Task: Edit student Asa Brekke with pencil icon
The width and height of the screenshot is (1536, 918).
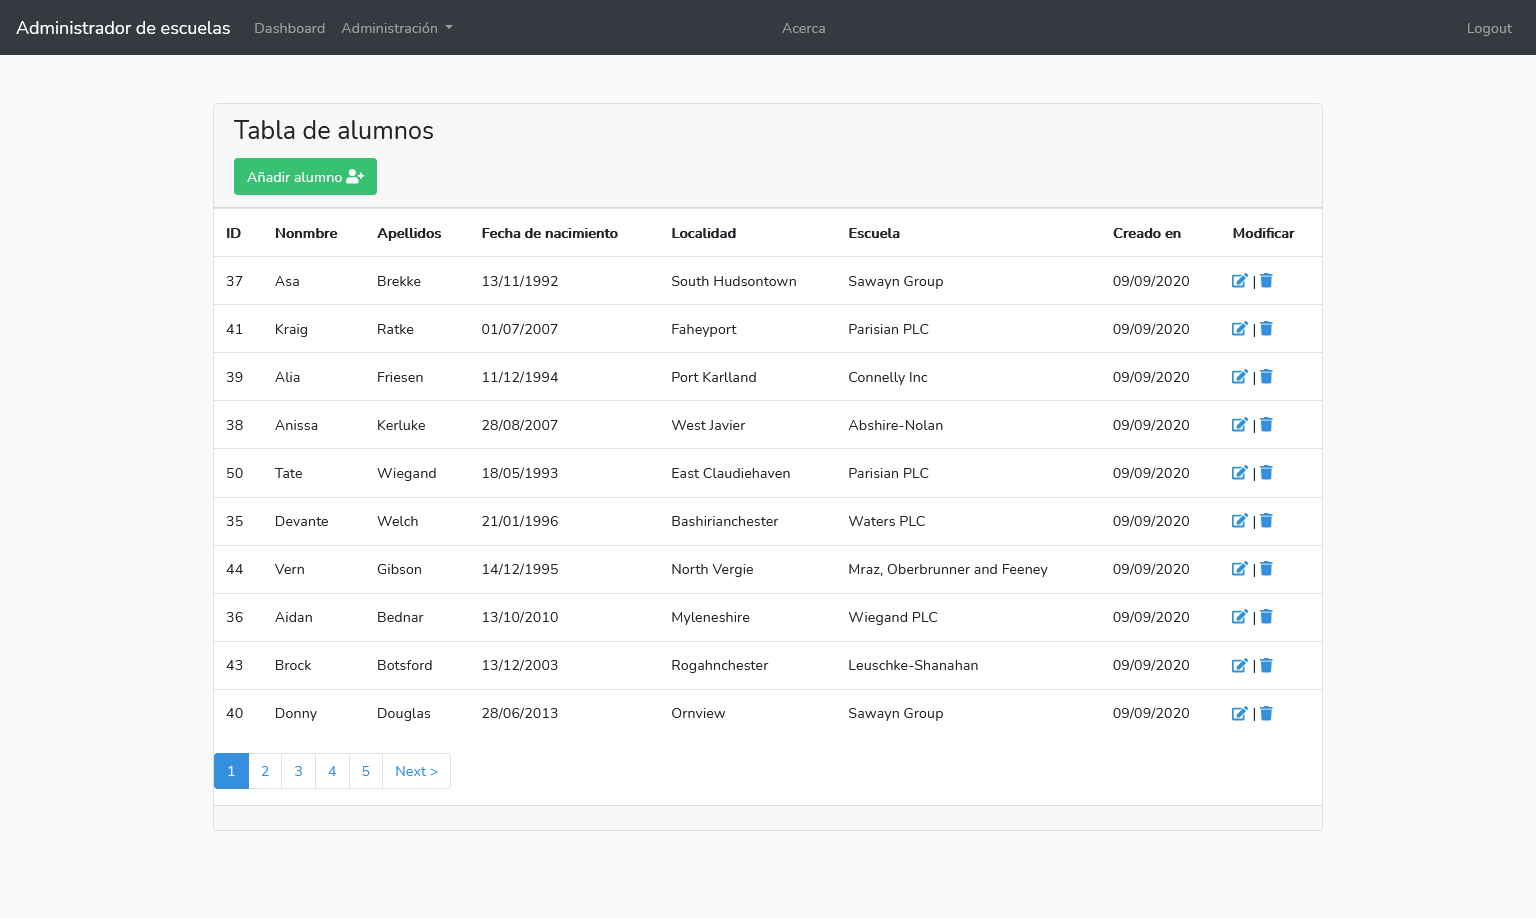Action: point(1240,281)
